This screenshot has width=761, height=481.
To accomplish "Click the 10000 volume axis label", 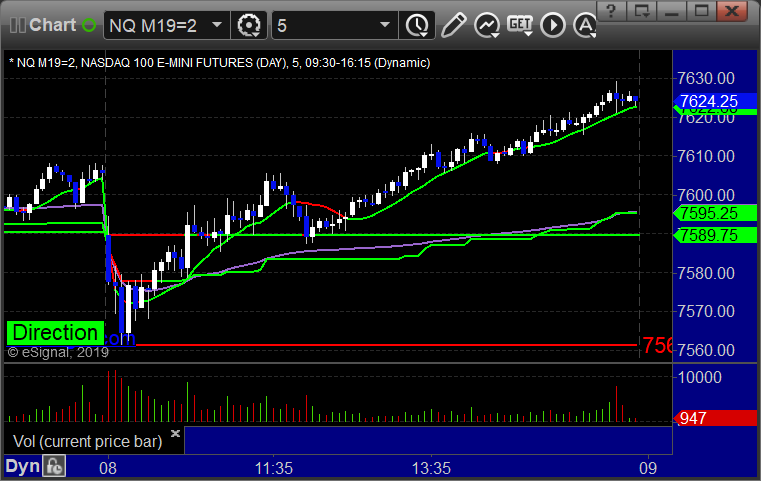I will coord(699,377).
